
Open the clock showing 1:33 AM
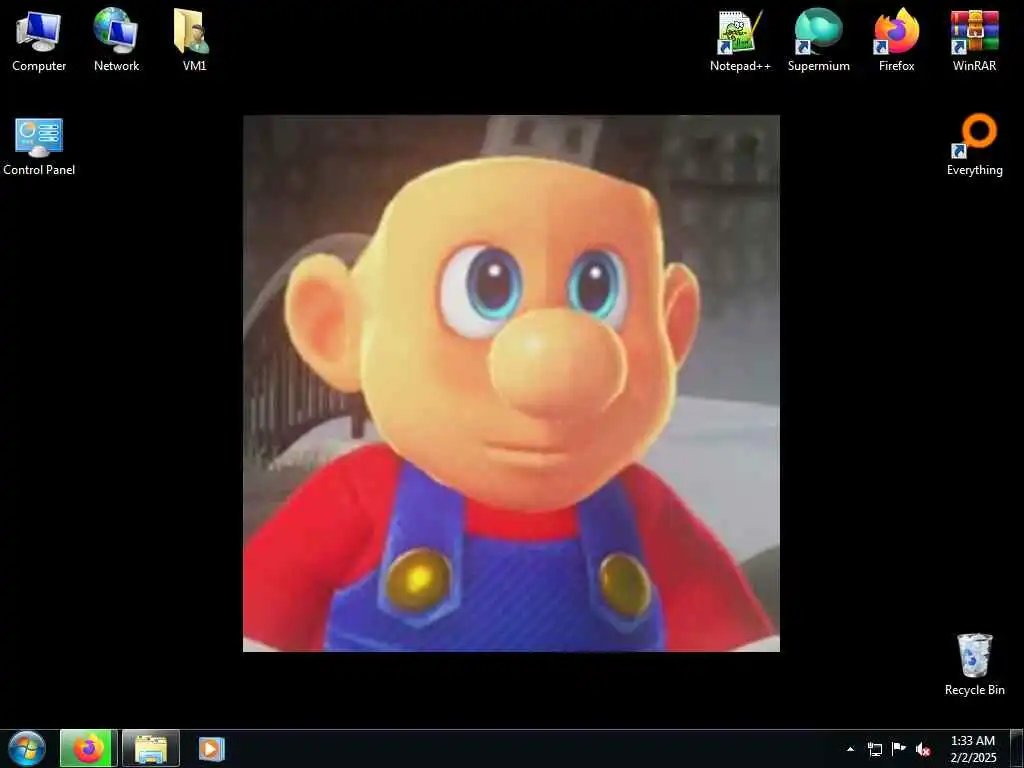pyautogui.click(x=973, y=749)
